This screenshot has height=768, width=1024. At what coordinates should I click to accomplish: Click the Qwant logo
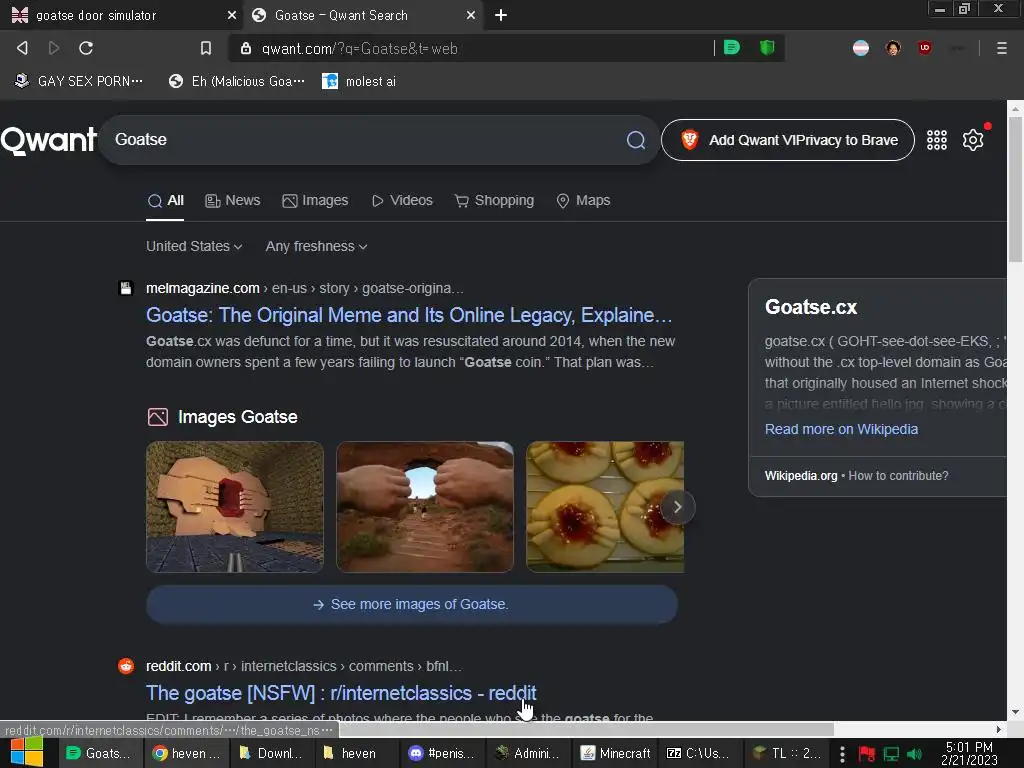click(49, 140)
